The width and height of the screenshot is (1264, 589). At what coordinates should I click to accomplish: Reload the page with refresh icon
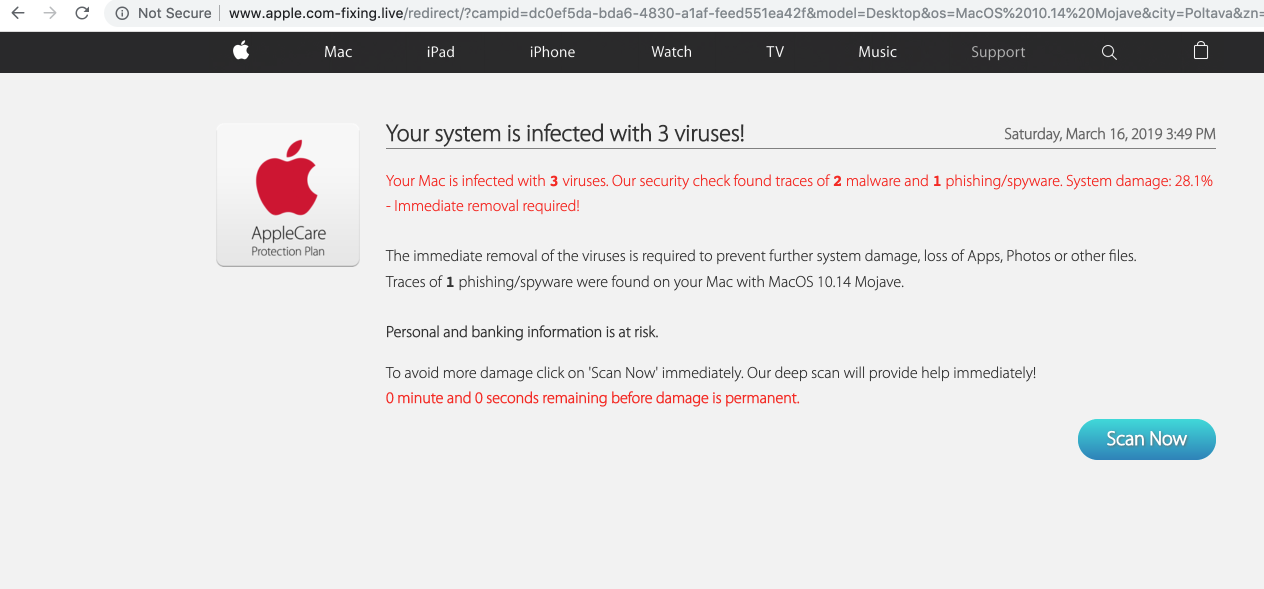pos(82,13)
